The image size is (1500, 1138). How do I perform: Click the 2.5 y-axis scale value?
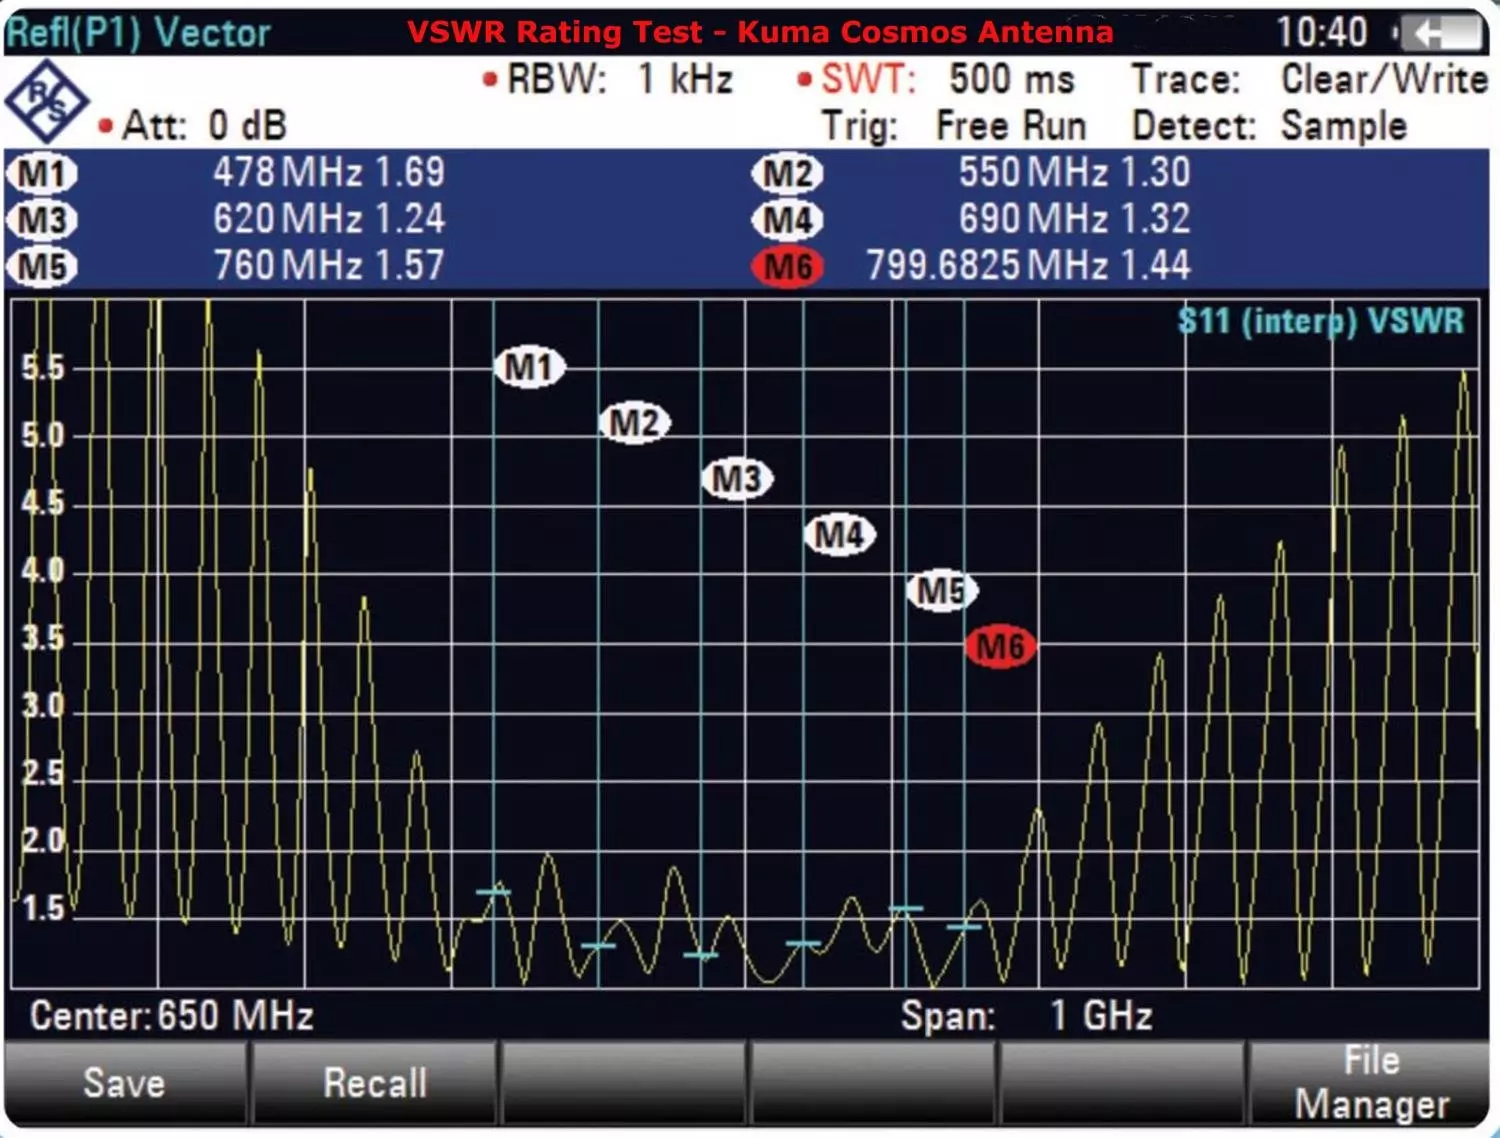tap(43, 773)
